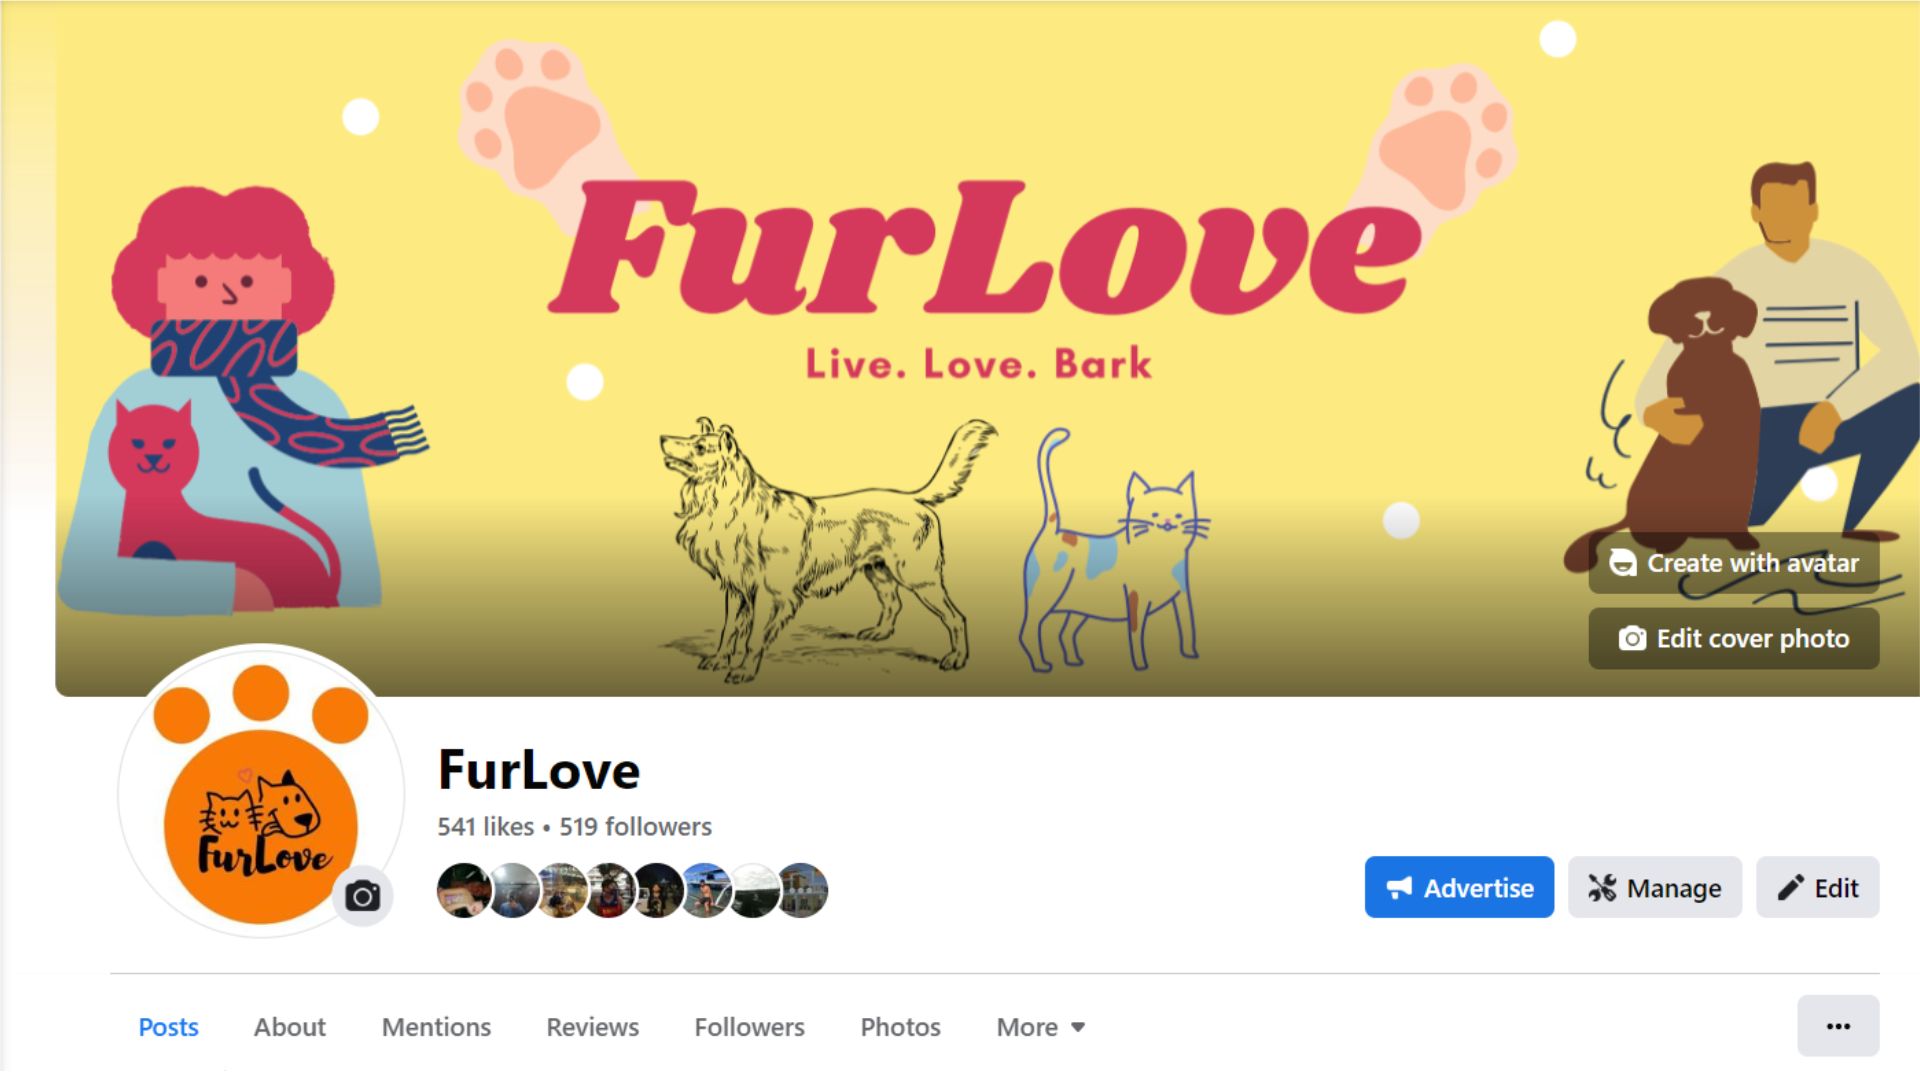Image resolution: width=1920 pixels, height=1080 pixels.
Task: Click the first follower avatar thumbnail
Action: click(x=463, y=890)
